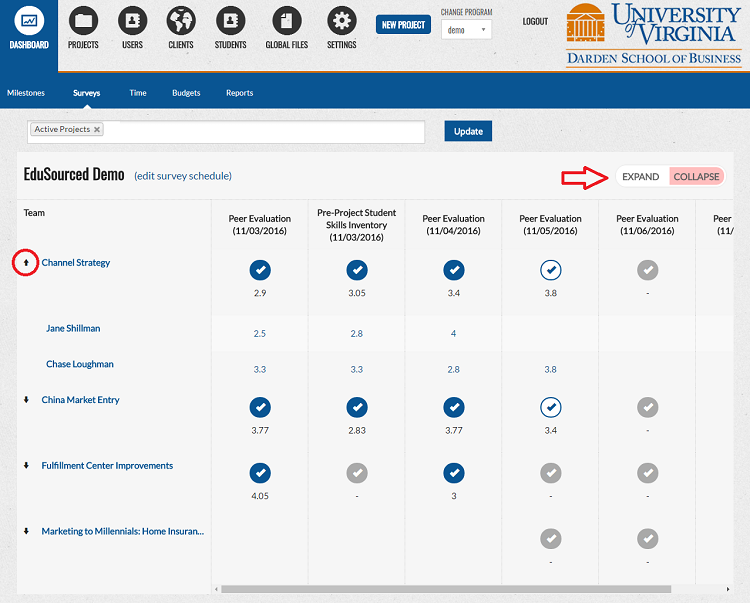The image size is (750, 603).
Task: Remove the Active Projects filter tag
Action: (98, 130)
